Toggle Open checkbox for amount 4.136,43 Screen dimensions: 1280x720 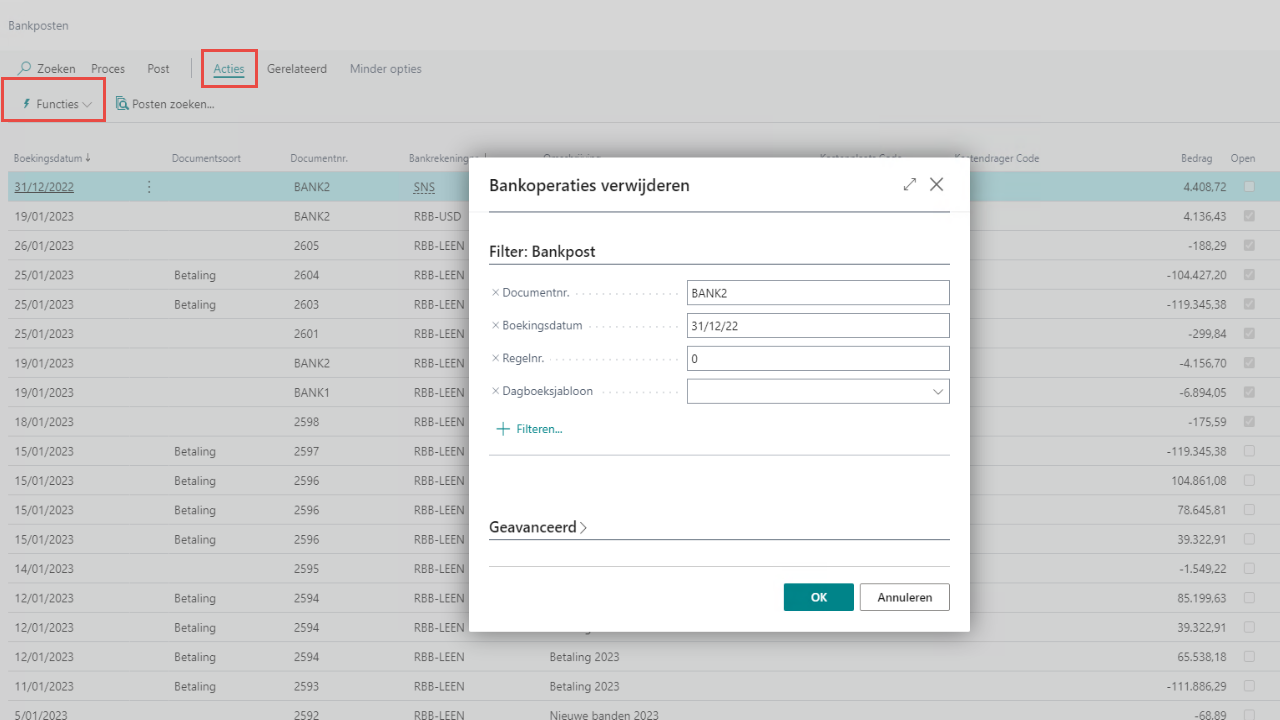[1249, 216]
